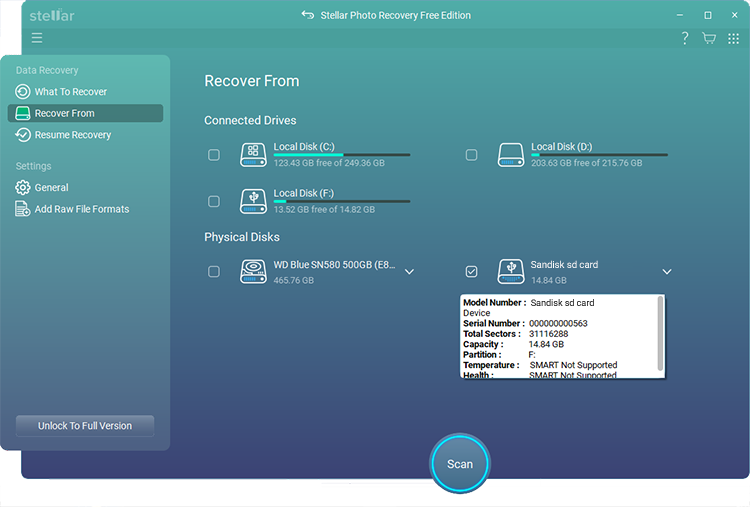Click the Local Disk (C:) label
Image resolution: width=750 pixels, height=507 pixels.
coord(304,146)
